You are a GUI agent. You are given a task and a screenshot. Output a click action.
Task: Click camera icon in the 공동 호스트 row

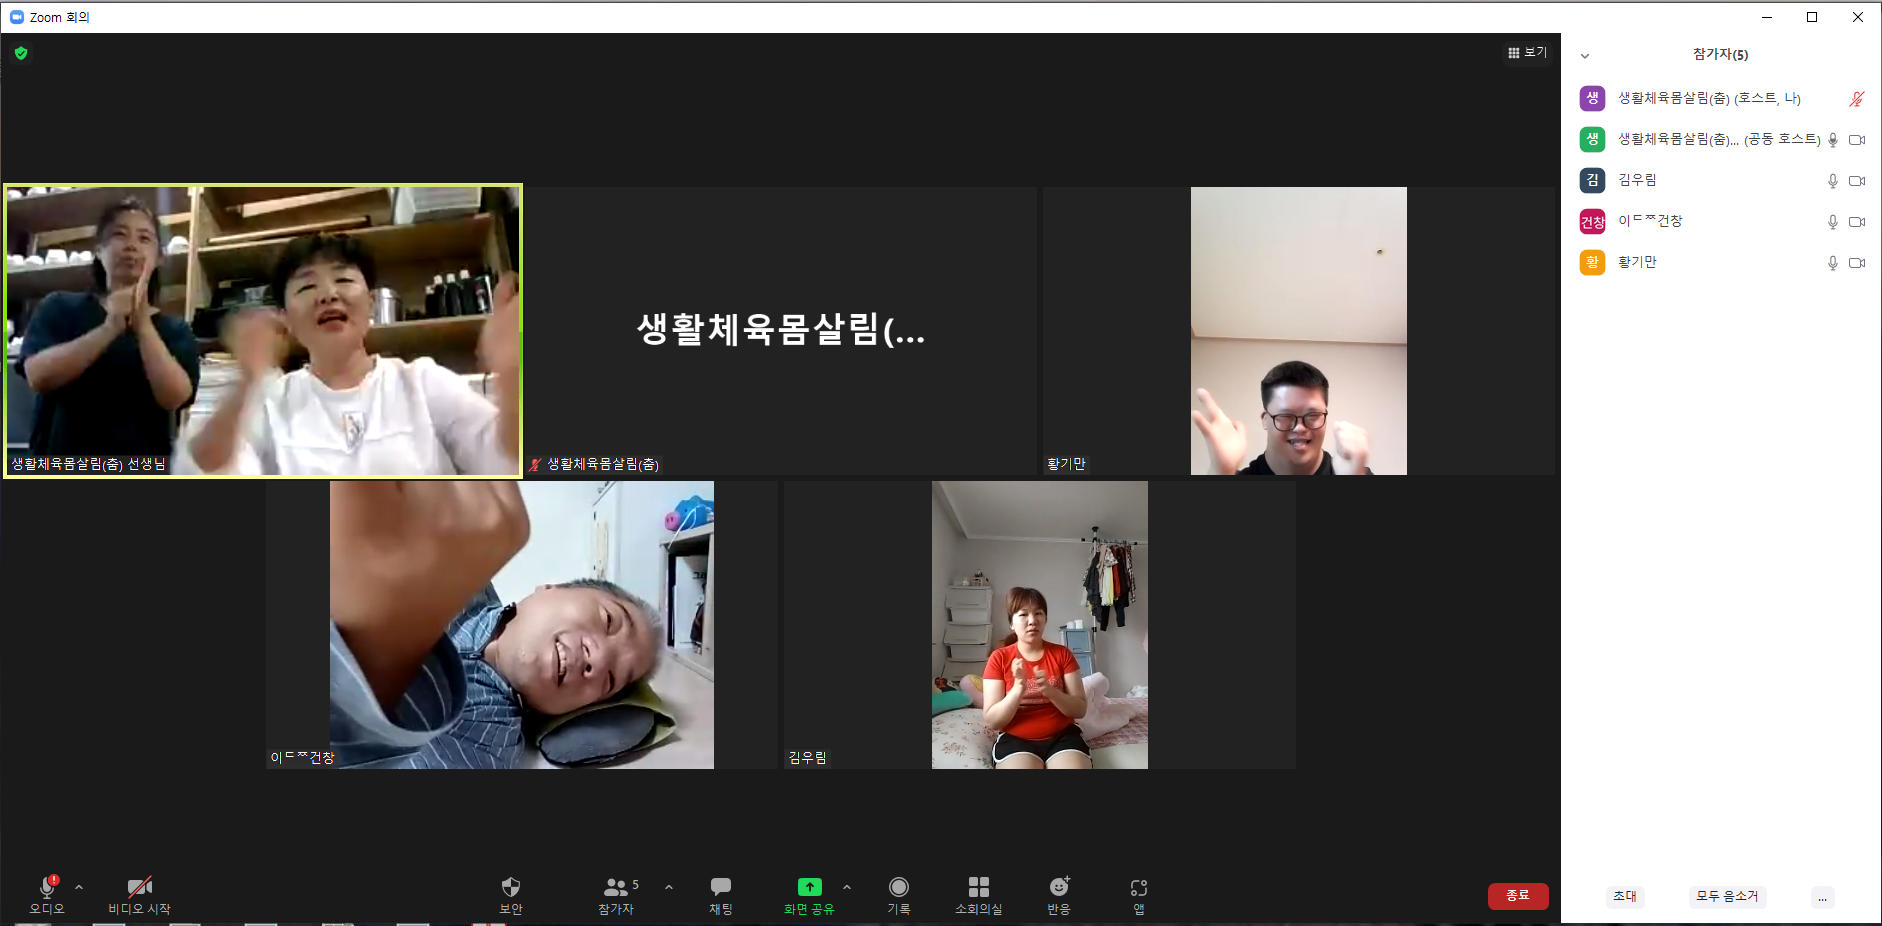pos(1857,140)
